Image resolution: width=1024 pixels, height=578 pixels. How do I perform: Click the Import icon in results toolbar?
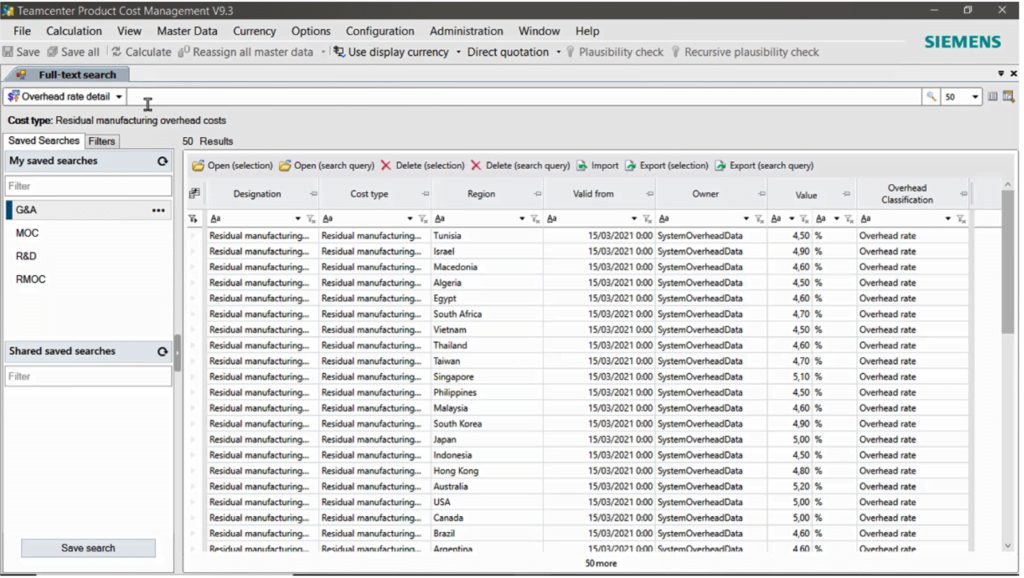(x=582, y=166)
